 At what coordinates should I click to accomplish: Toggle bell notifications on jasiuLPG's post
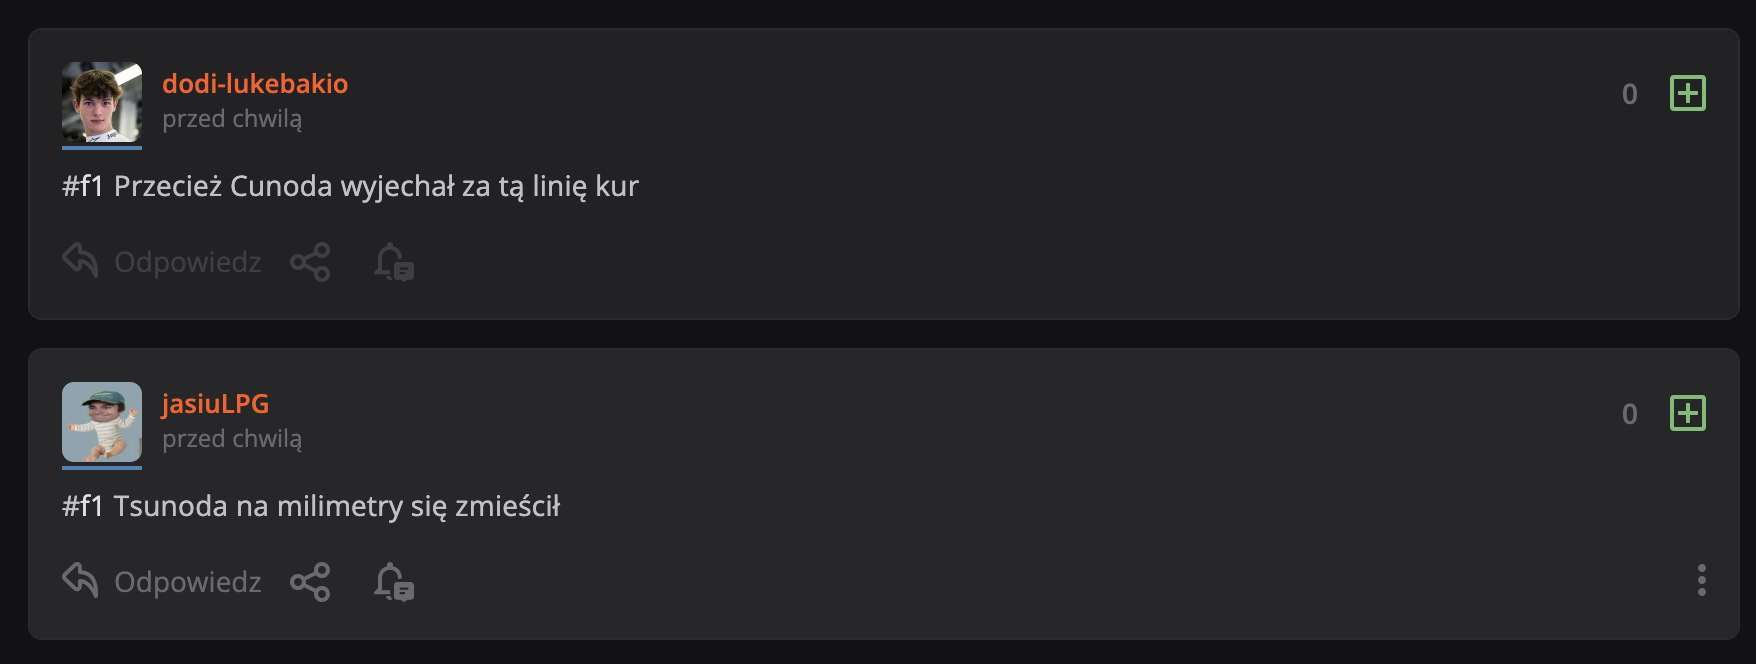[x=394, y=582]
